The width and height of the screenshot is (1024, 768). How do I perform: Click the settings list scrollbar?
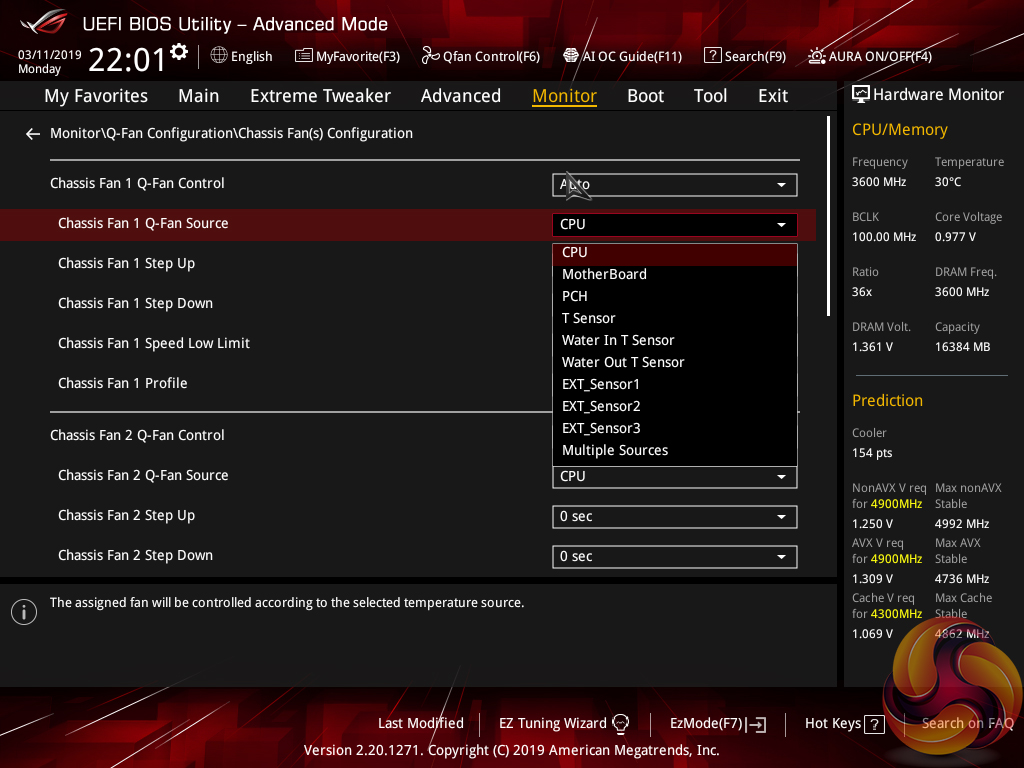828,216
